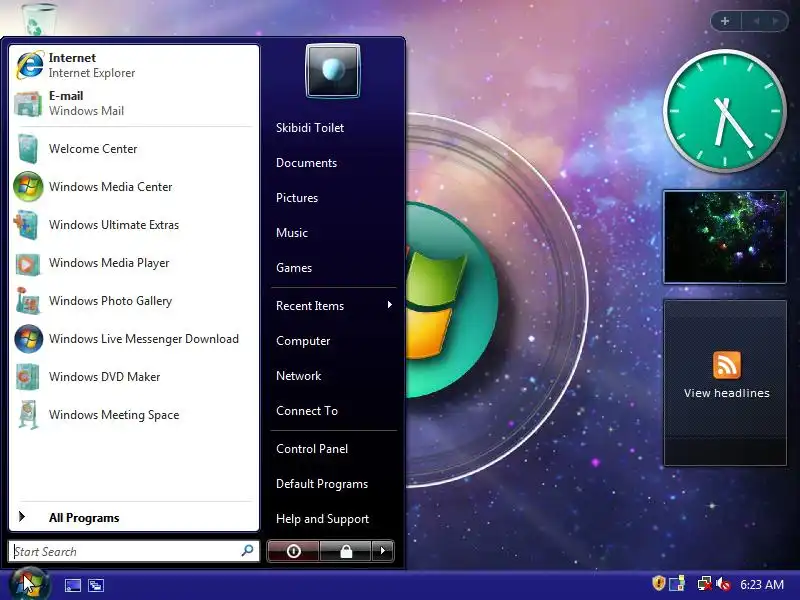Click the sidebar add gadget plus button
Screen dimensions: 800x600
point(725,21)
